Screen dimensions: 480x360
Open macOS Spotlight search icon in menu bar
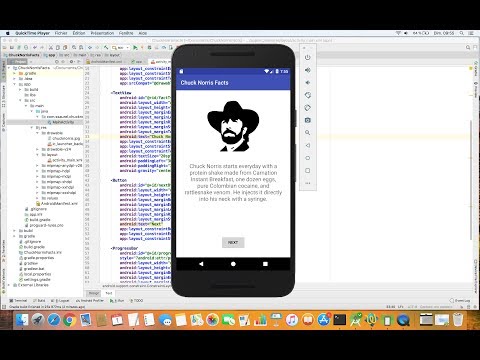point(462,33)
